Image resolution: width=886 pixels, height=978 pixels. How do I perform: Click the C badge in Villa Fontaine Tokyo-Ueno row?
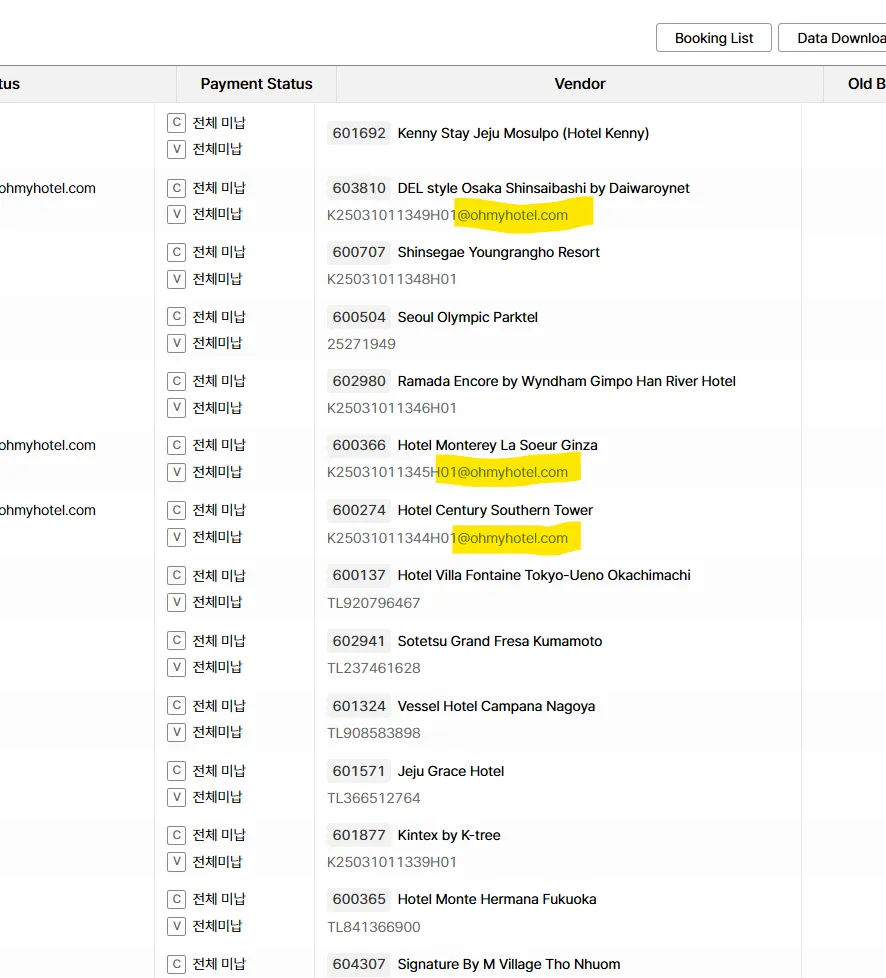tap(177, 575)
